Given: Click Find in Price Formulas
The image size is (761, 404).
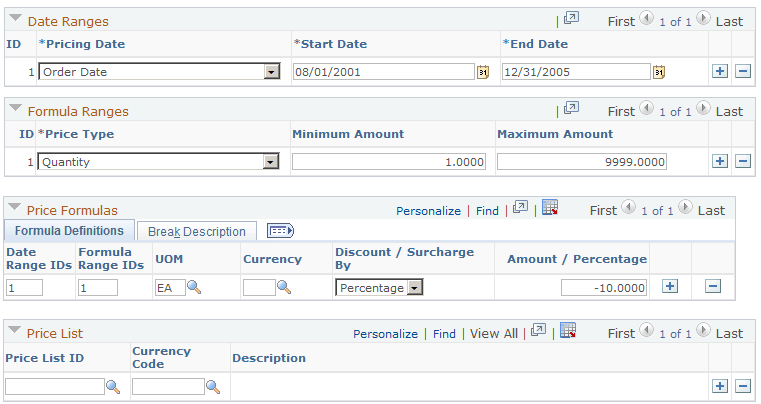Looking at the screenshot, I should click(x=487, y=211).
